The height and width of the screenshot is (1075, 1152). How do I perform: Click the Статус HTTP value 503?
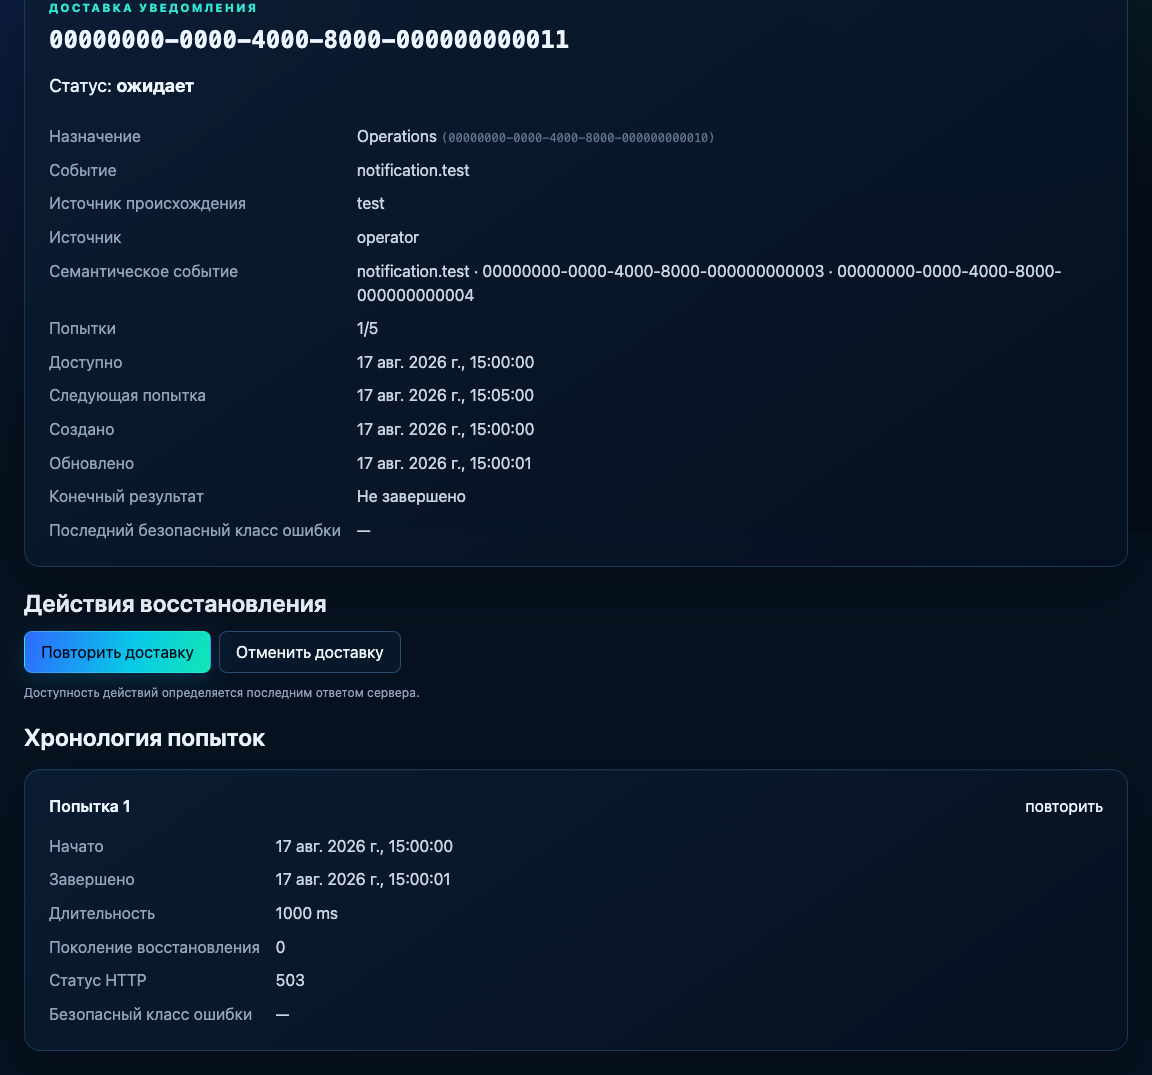290,980
